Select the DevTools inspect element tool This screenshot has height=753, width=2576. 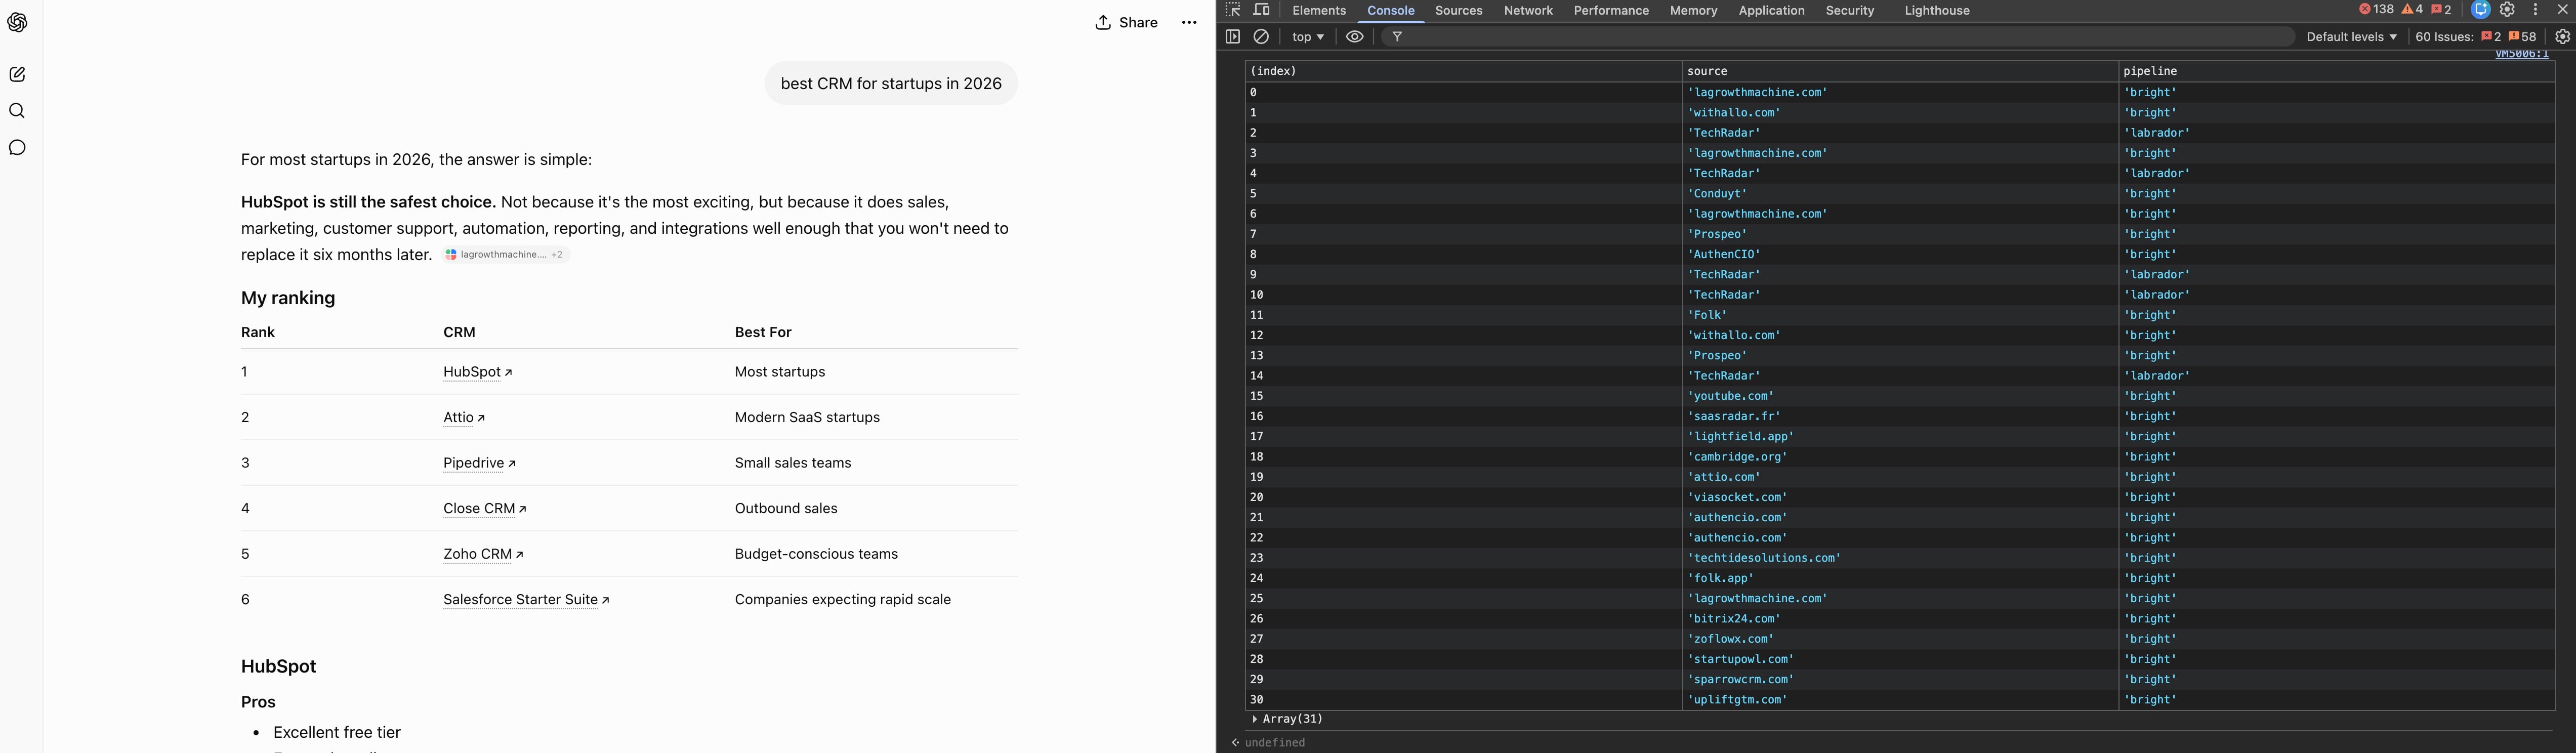tap(1233, 10)
